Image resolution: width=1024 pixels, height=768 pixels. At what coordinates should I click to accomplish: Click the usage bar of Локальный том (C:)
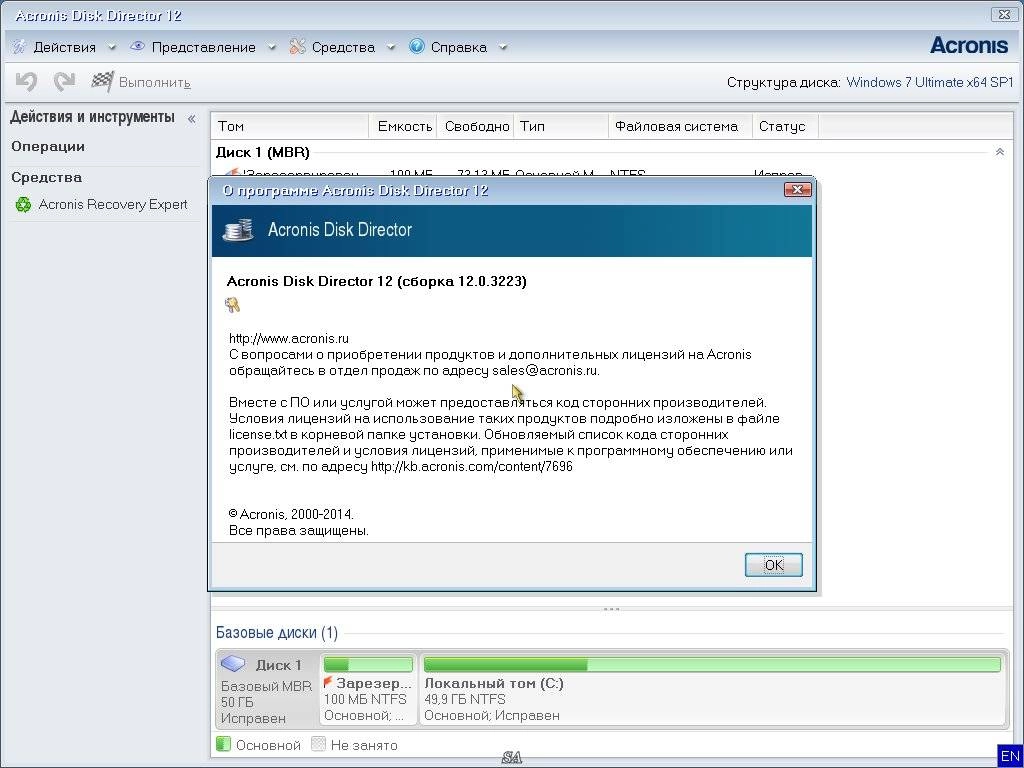712,664
